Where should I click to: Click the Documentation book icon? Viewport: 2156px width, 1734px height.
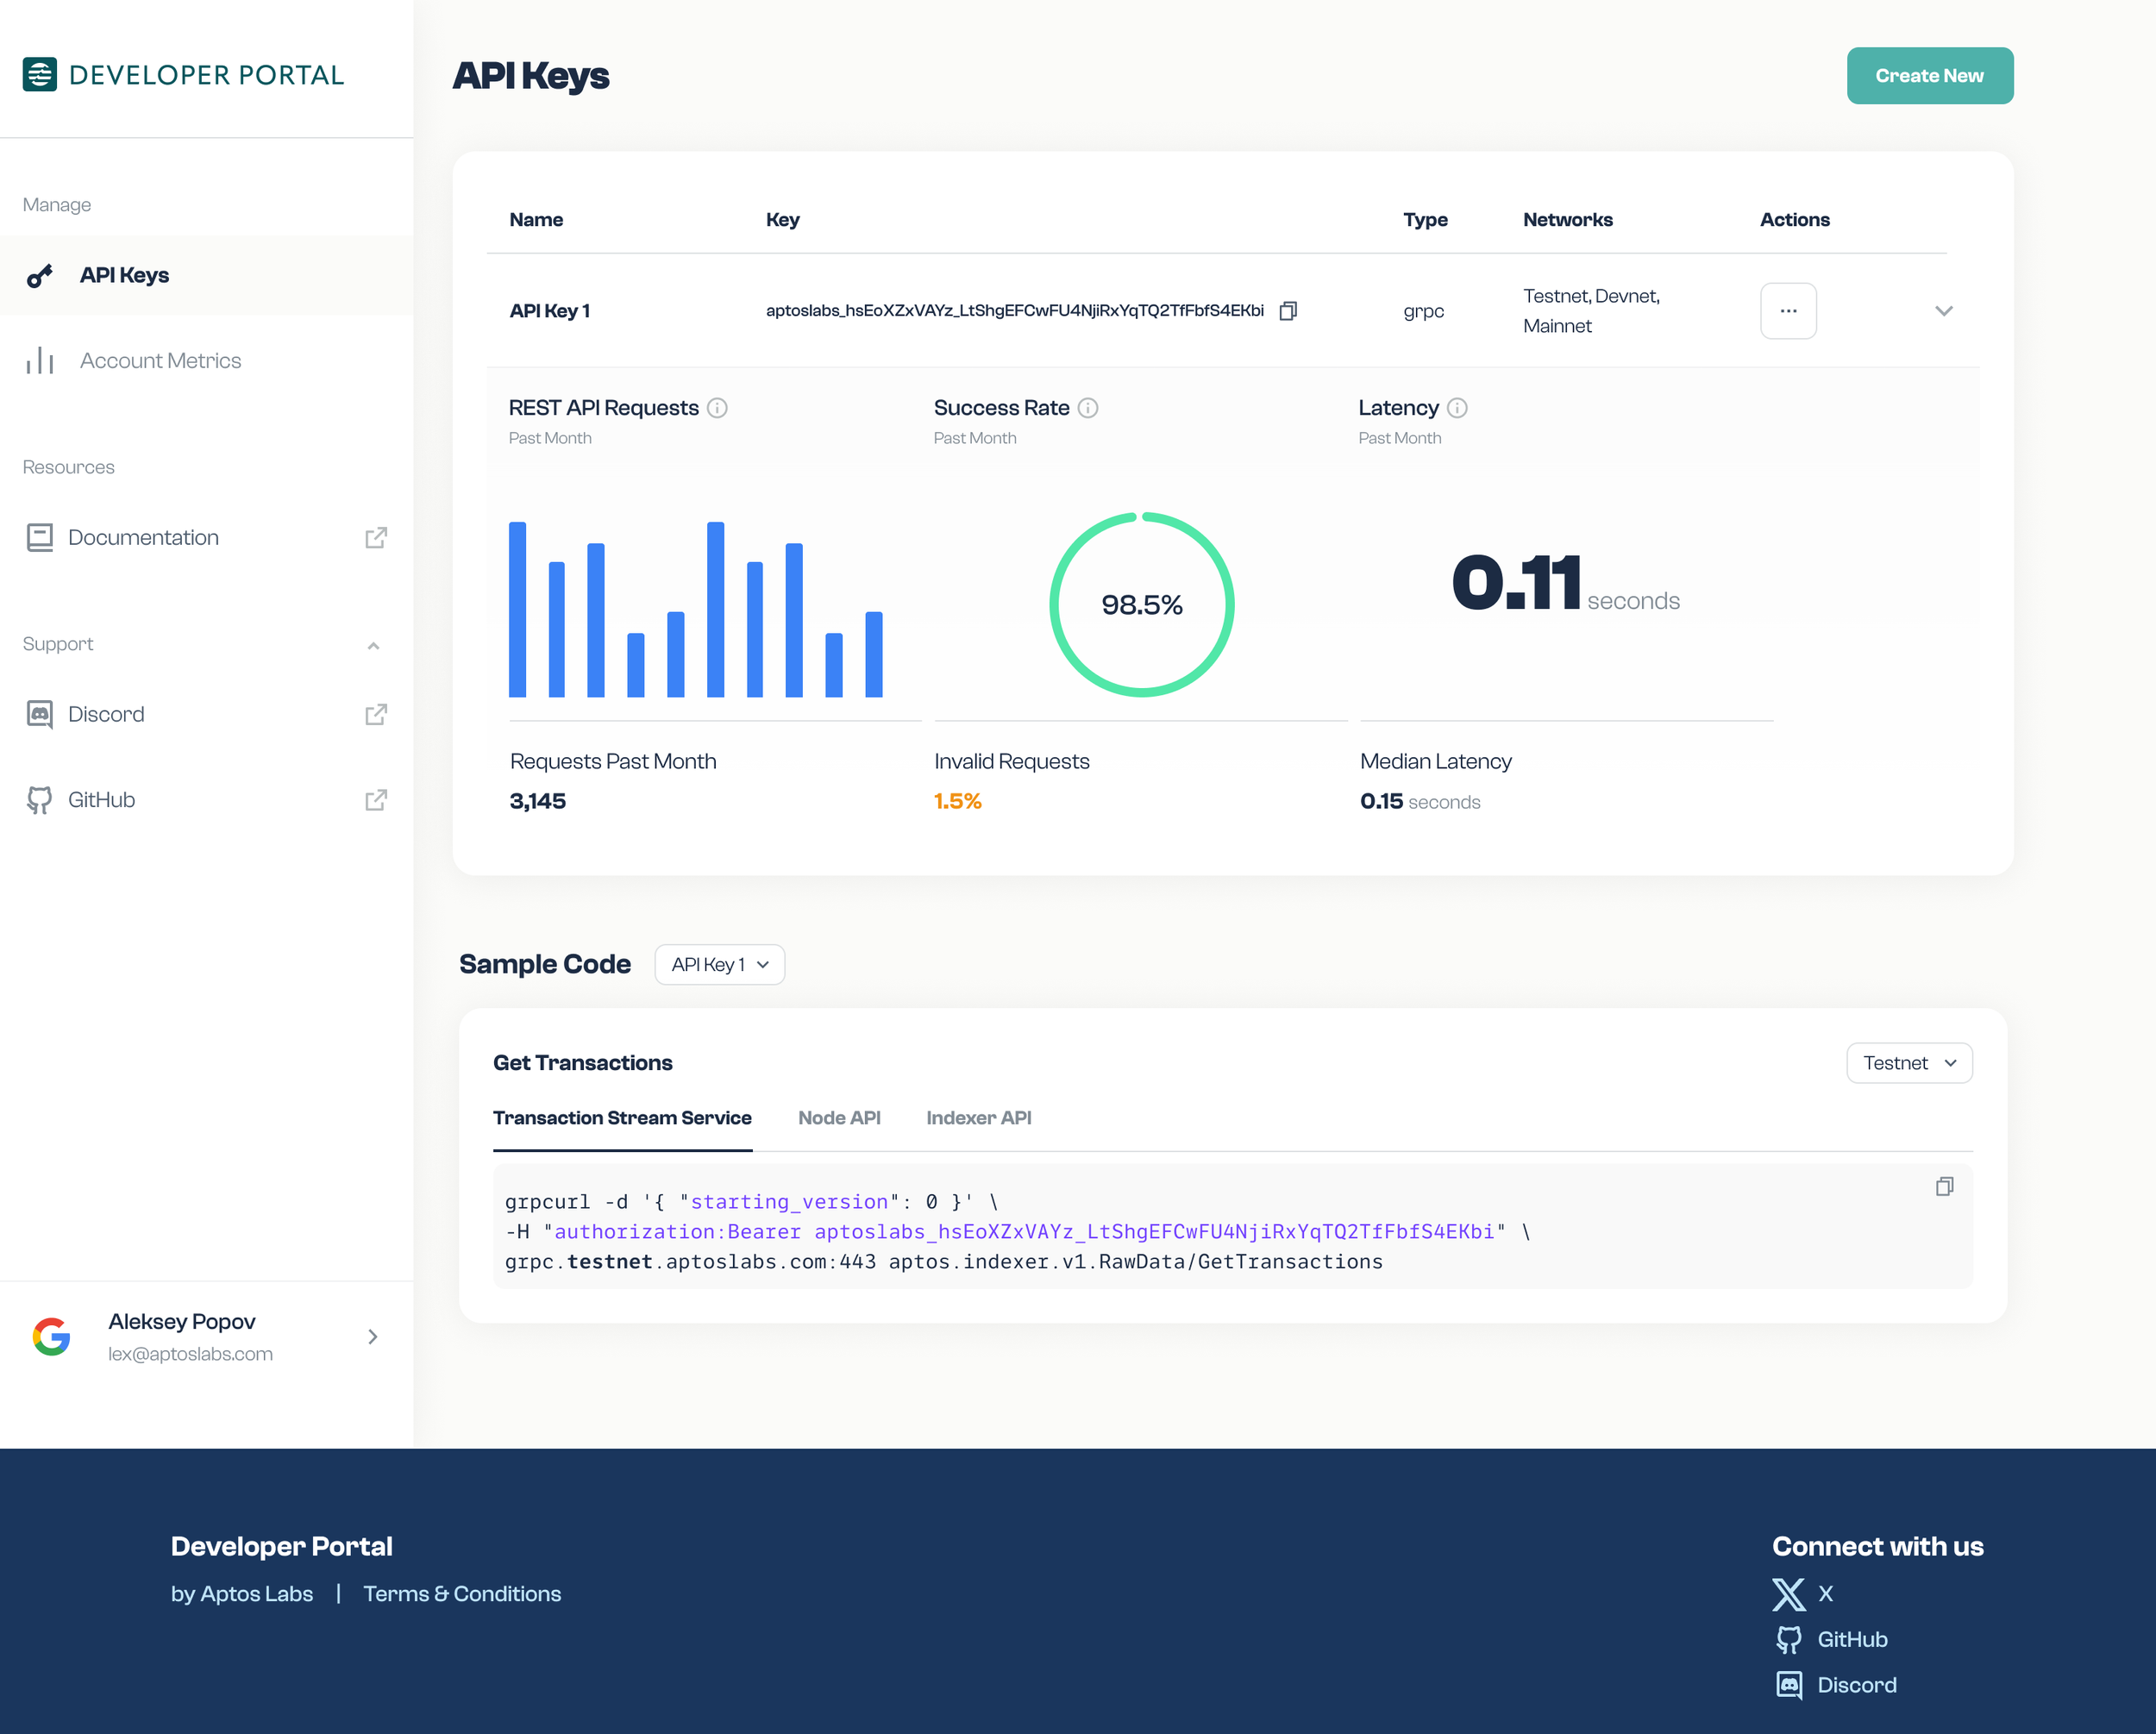point(40,537)
